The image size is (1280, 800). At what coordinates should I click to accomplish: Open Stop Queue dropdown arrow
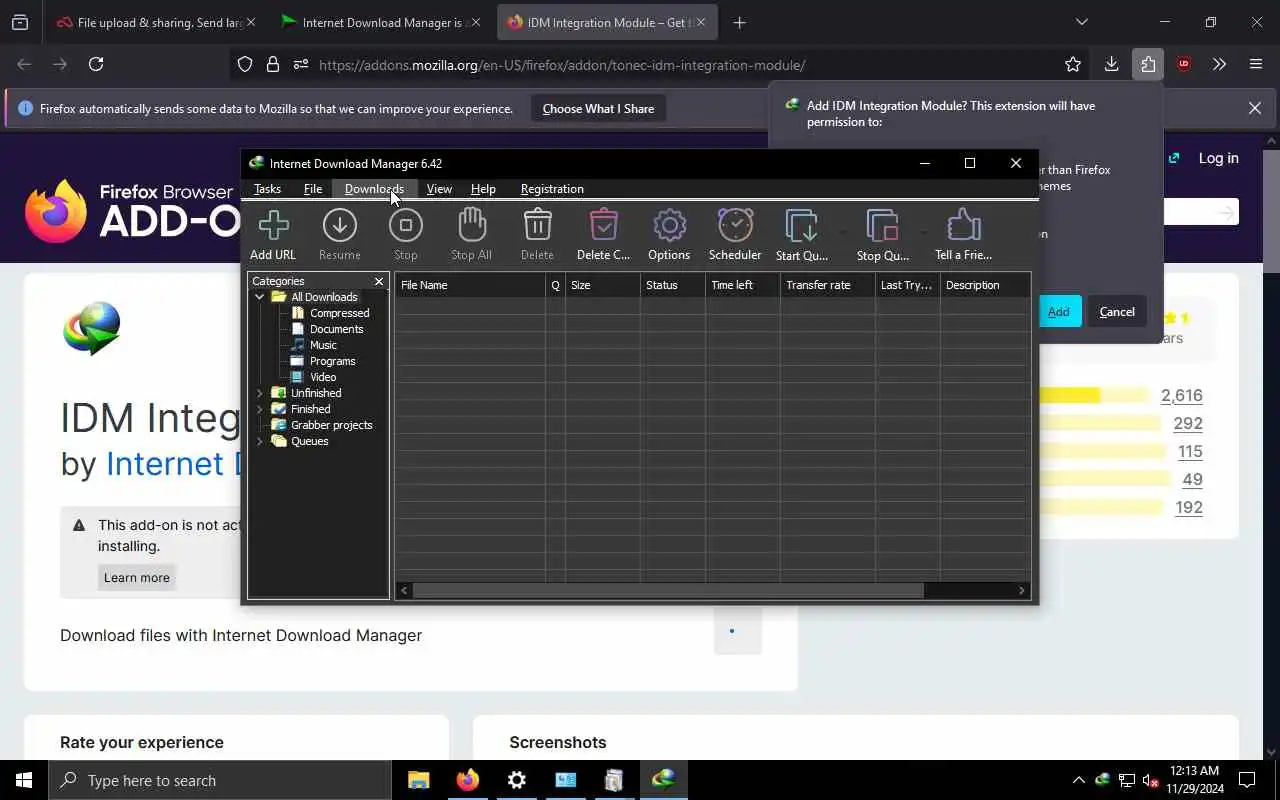[922, 235]
